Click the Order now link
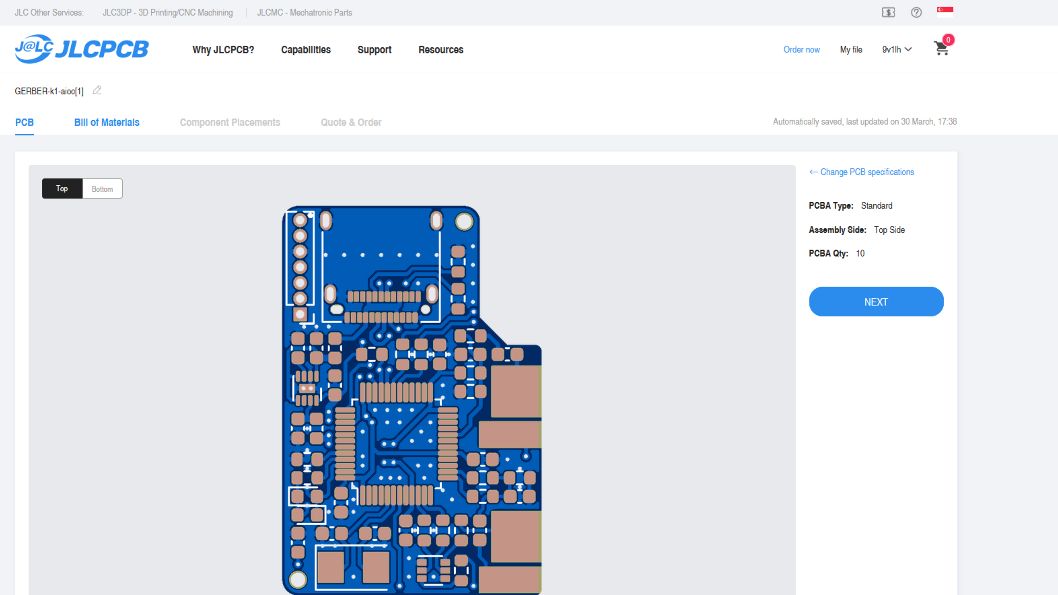This screenshot has width=1058, height=595. point(801,49)
